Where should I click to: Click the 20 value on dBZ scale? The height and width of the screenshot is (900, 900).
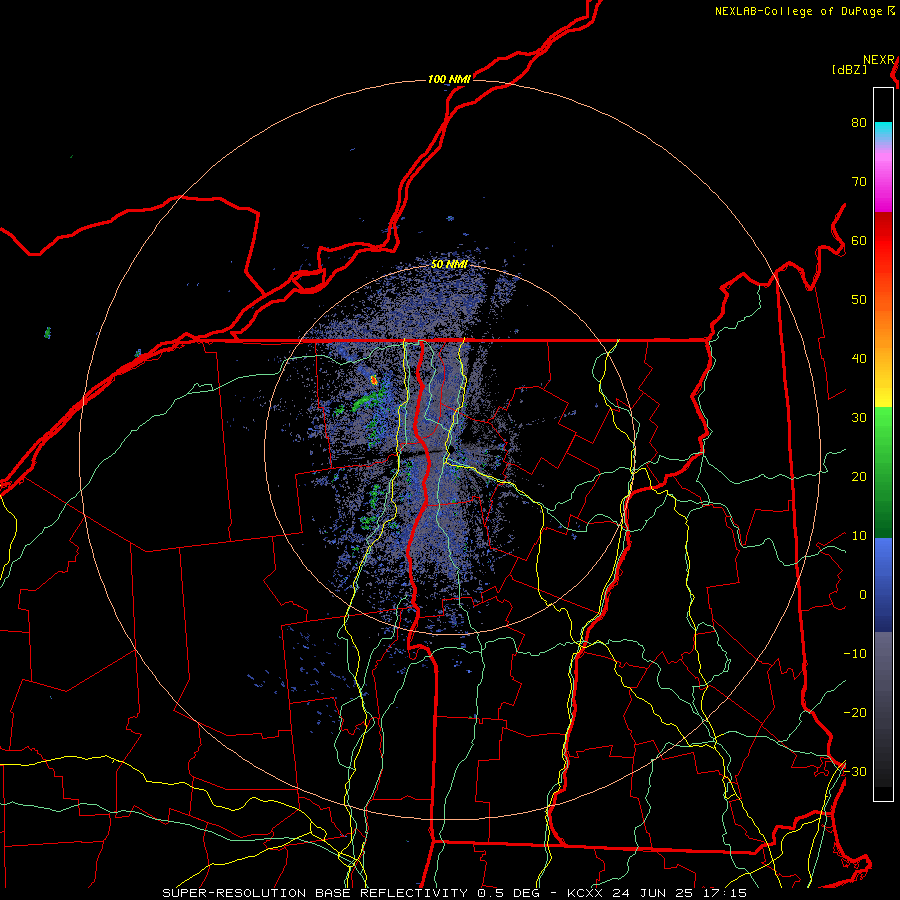(859, 476)
